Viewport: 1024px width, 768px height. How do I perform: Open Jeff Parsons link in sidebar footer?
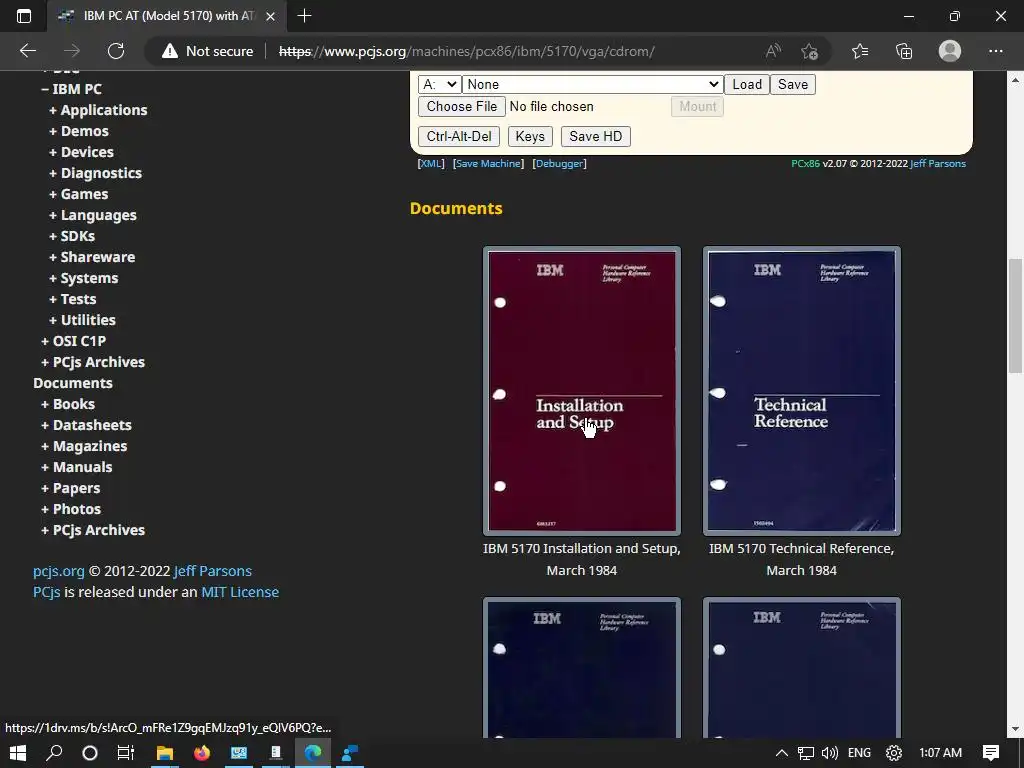tap(212, 571)
